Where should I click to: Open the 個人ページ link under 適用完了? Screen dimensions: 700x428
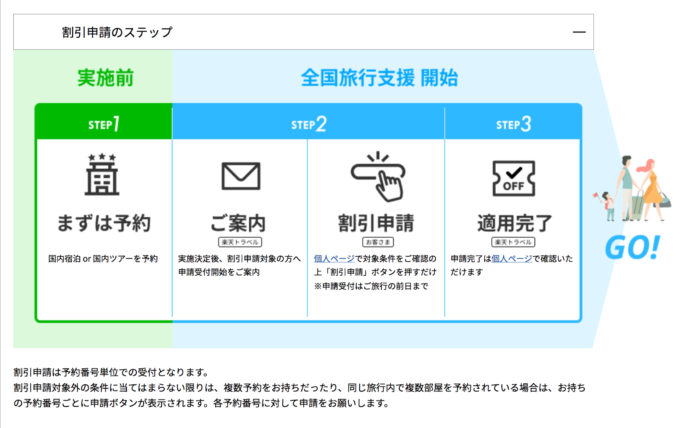(512, 258)
